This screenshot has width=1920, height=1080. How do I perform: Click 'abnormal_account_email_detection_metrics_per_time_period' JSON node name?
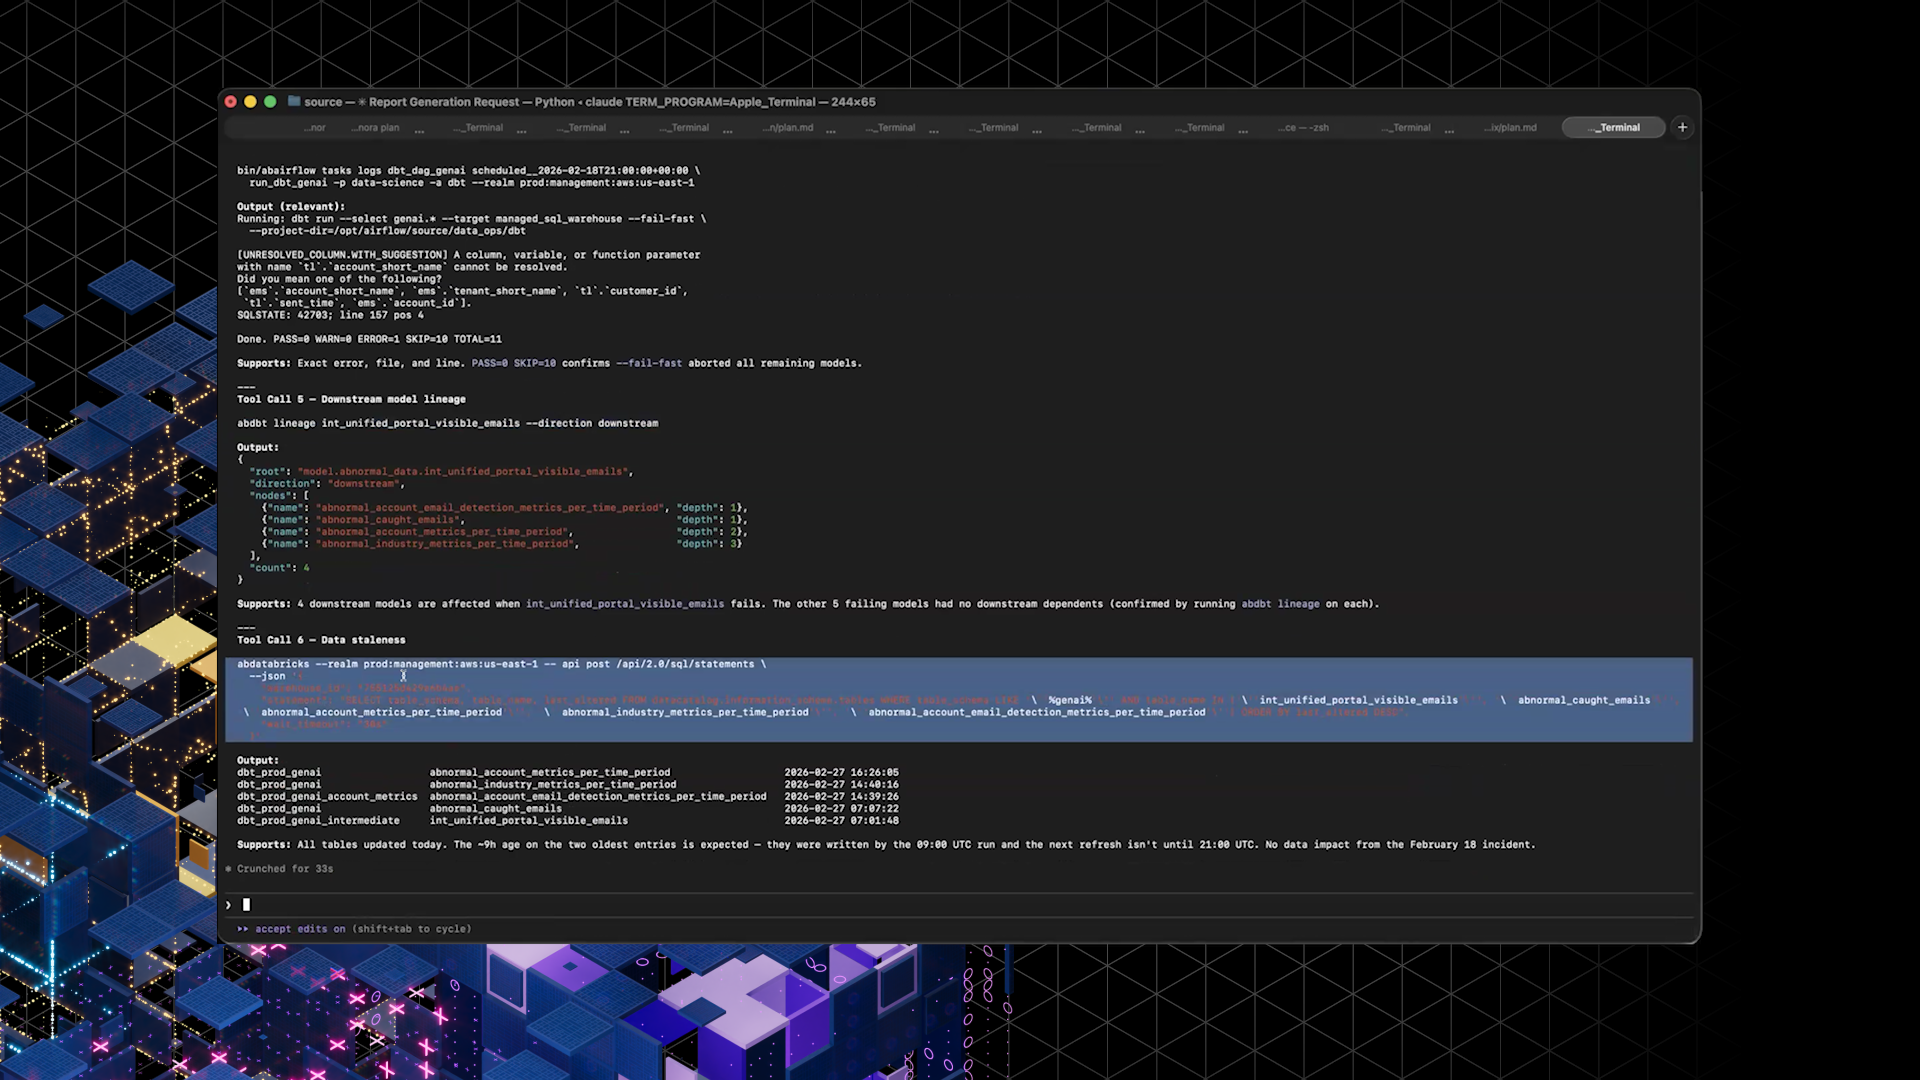tap(491, 508)
